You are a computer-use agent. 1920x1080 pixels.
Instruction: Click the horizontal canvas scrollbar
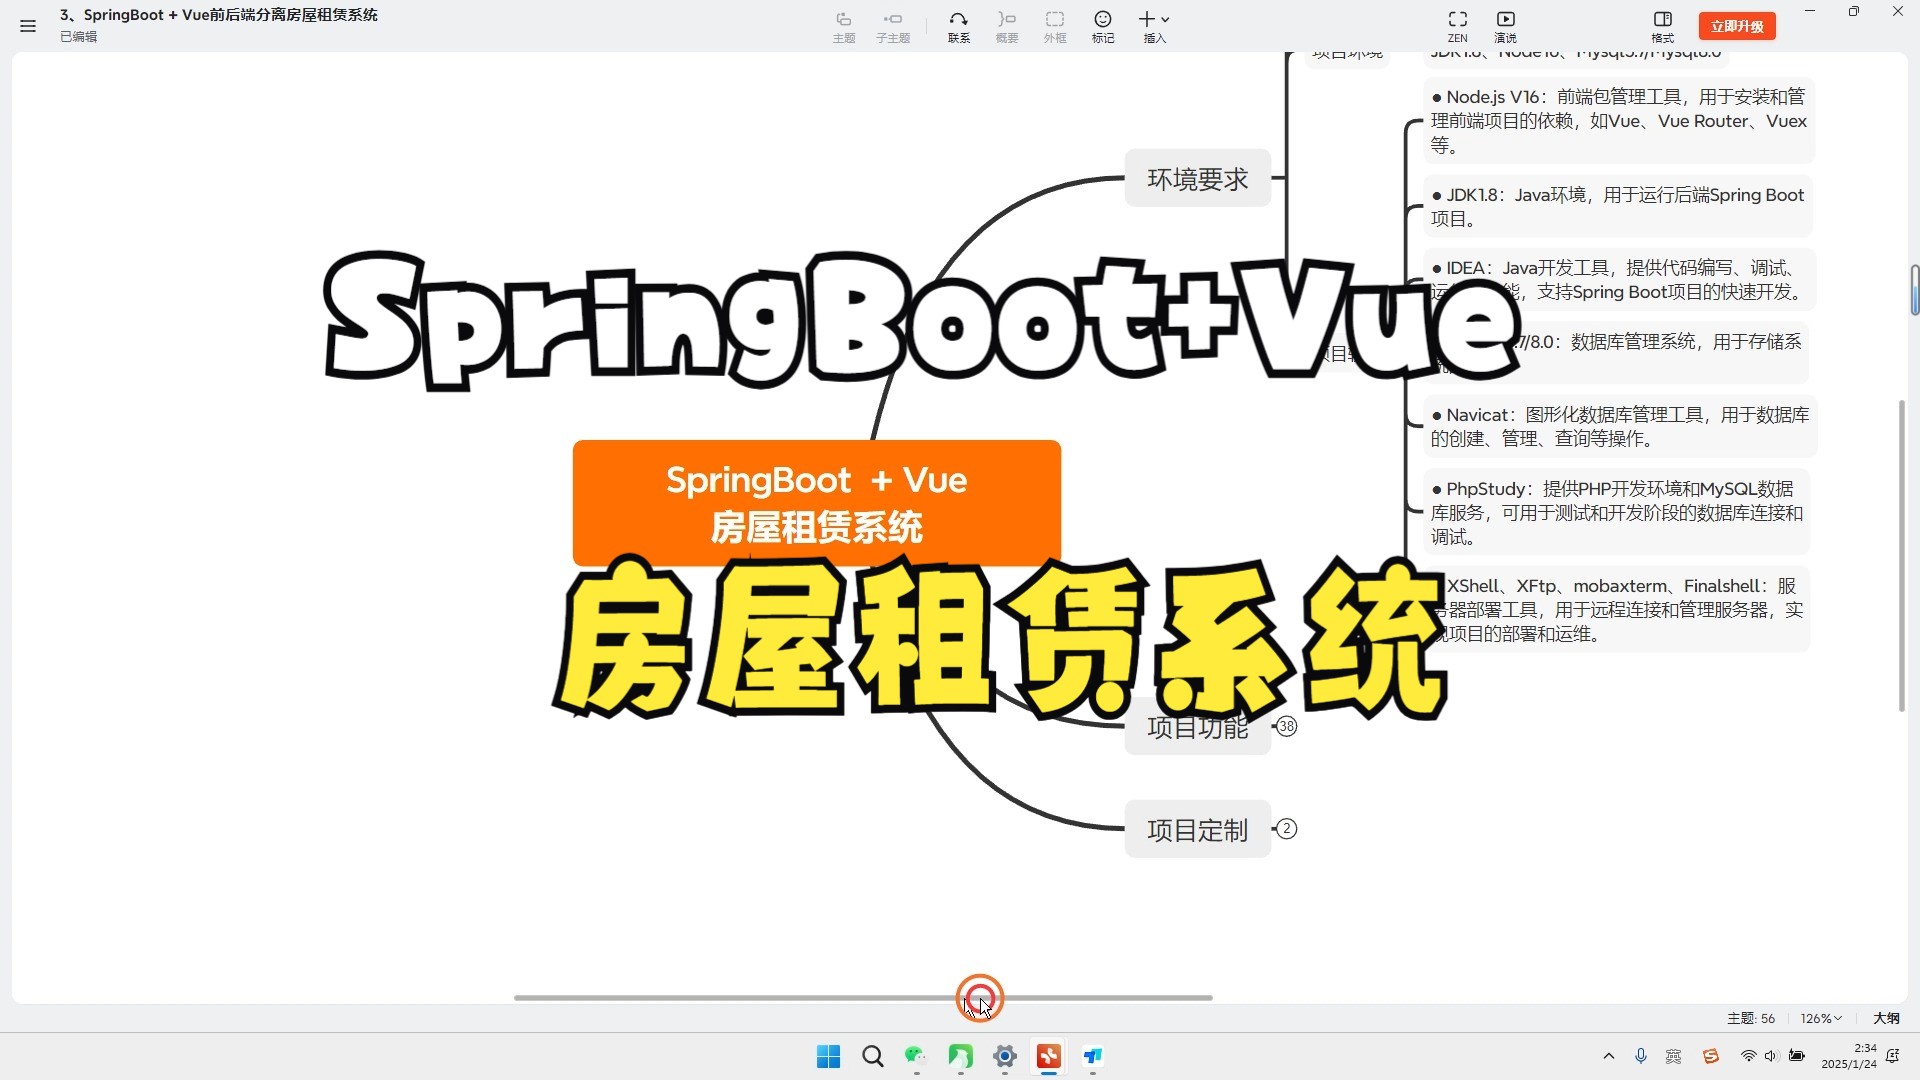(x=863, y=998)
